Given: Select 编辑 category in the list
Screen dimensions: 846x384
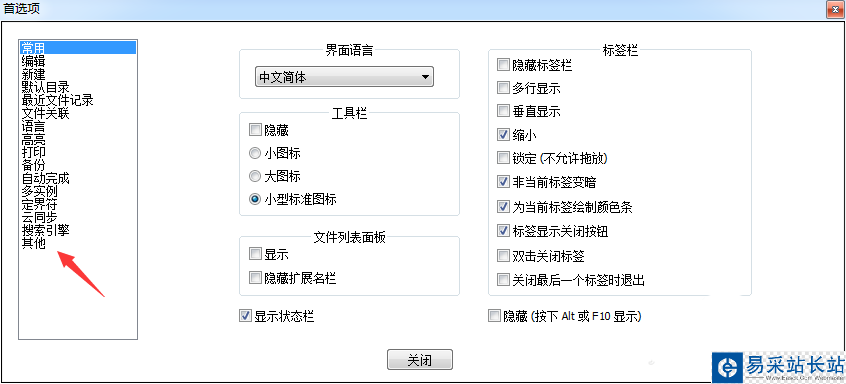Looking at the screenshot, I should pyautogui.click(x=33, y=61).
